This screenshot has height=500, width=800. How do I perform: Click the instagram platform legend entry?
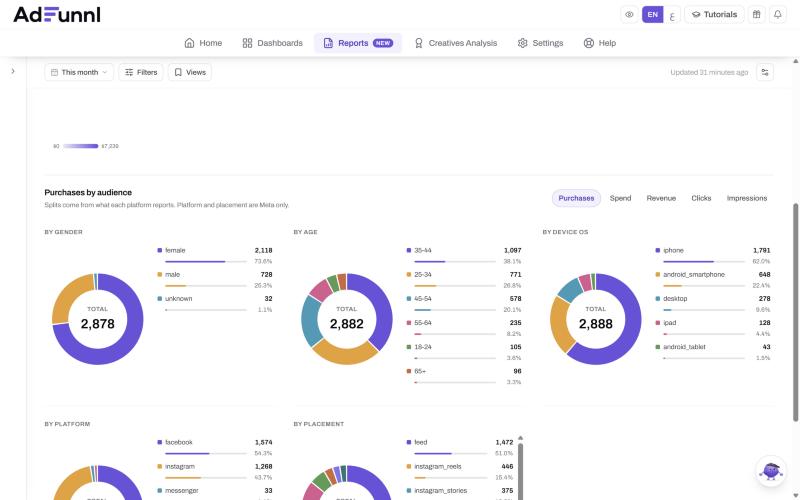(x=215, y=471)
